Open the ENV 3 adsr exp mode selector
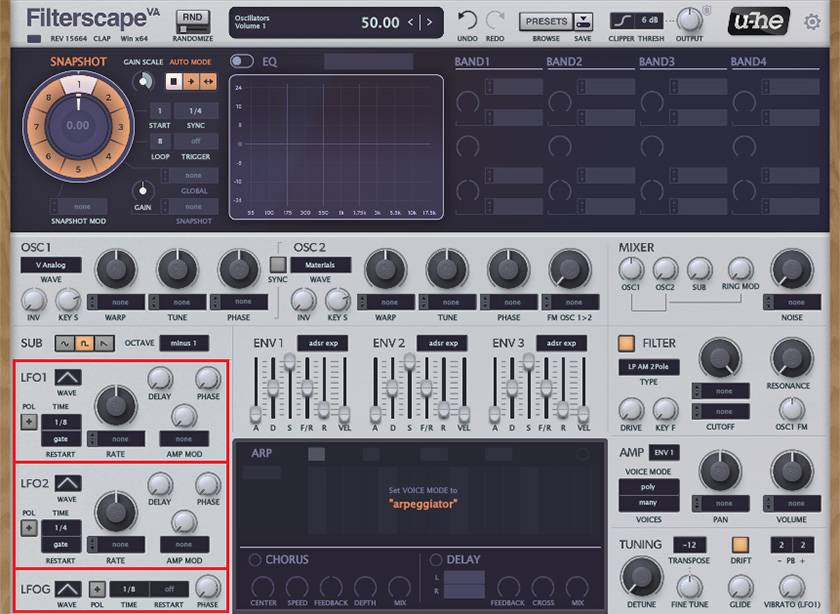The width and height of the screenshot is (840, 614). tap(561, 343)
